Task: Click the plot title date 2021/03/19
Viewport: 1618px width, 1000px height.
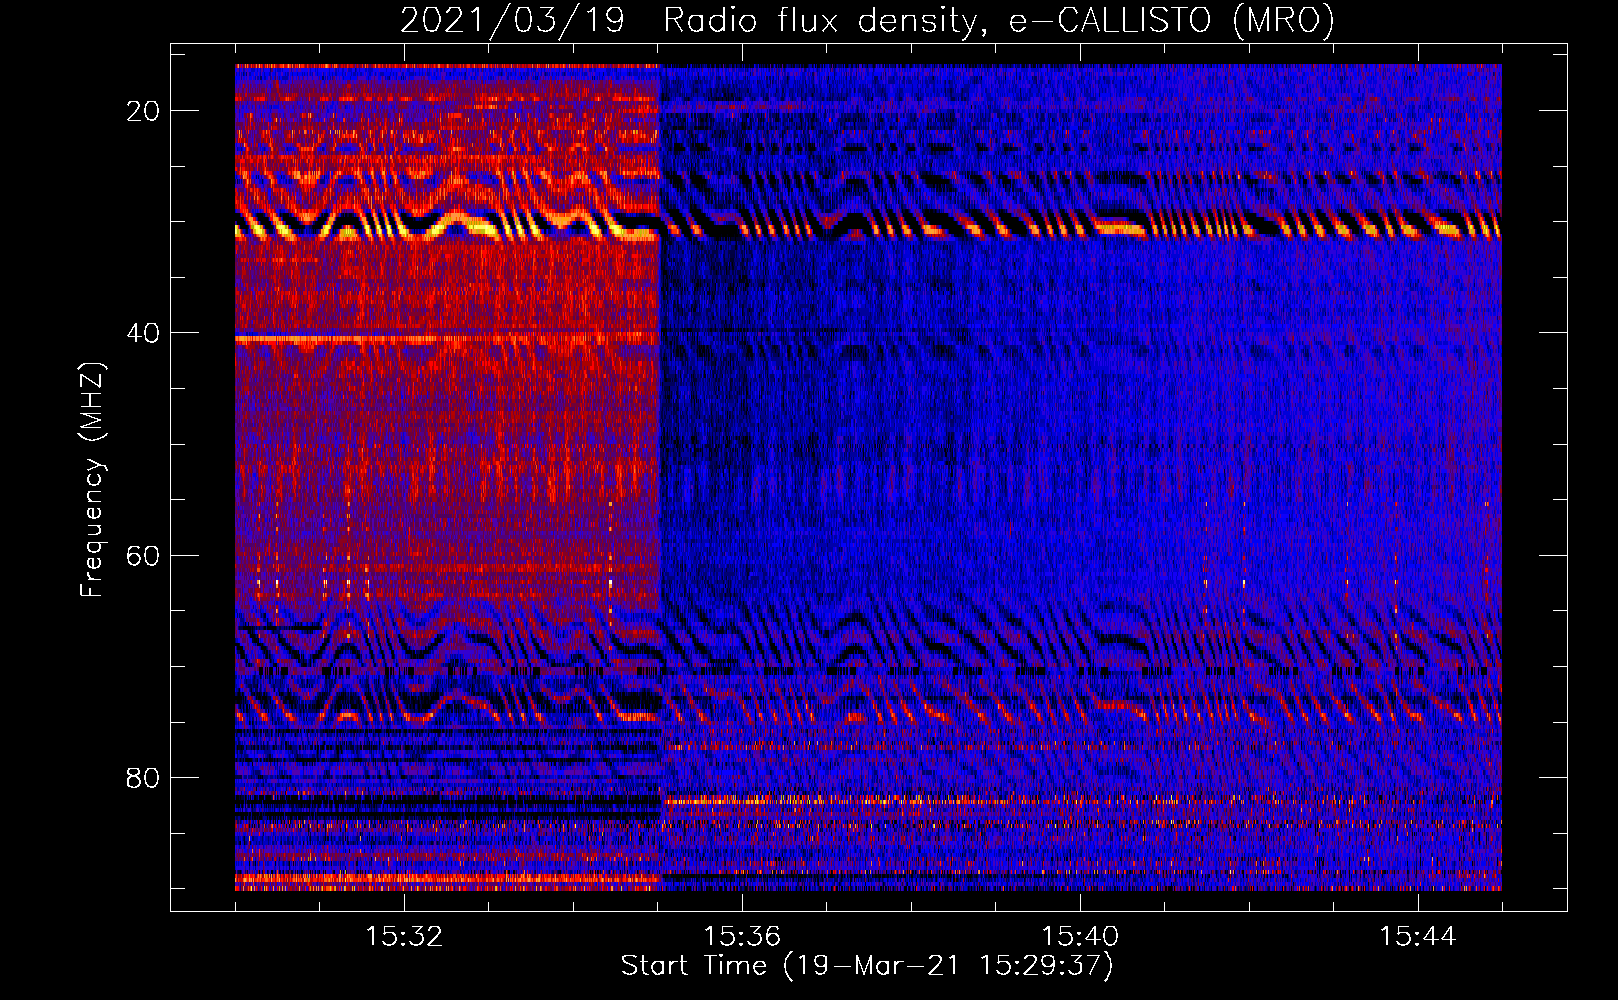Action: 512,20
